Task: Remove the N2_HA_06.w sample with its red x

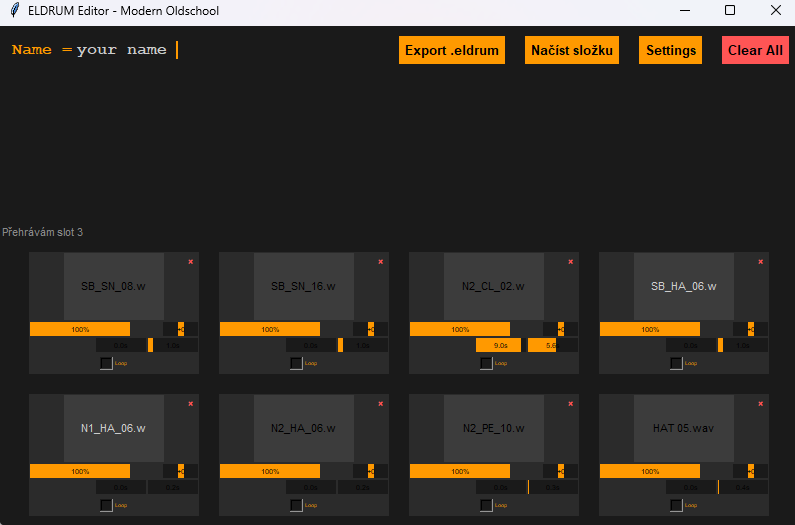Action: [381, 404]
